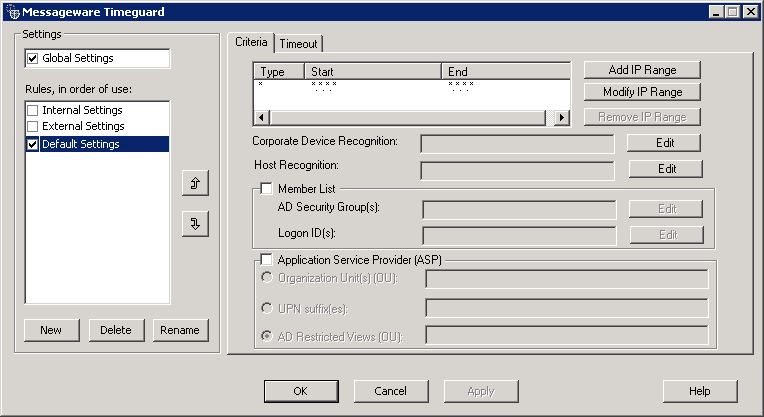
Task: Enable Application Service Provider (ASP) checkbox
Action: point(267,259)
